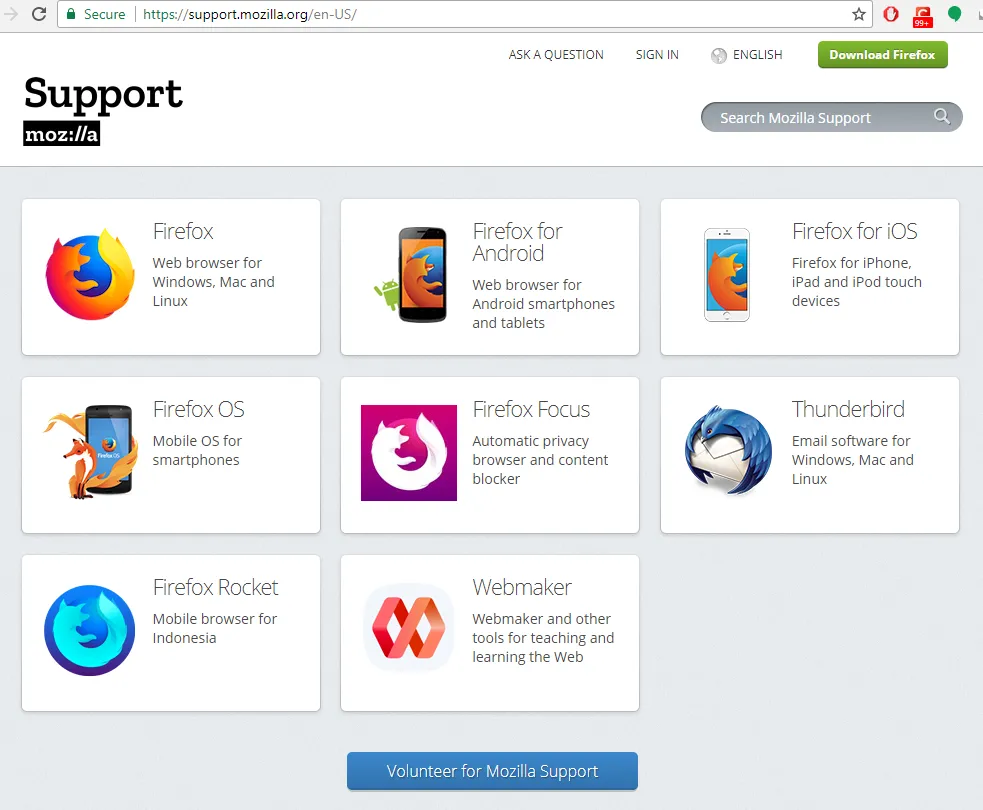Click the Firefox globe logo icon
Image resolution: width=983 pixels, height=810 pixels.
[x=90, y=275]
